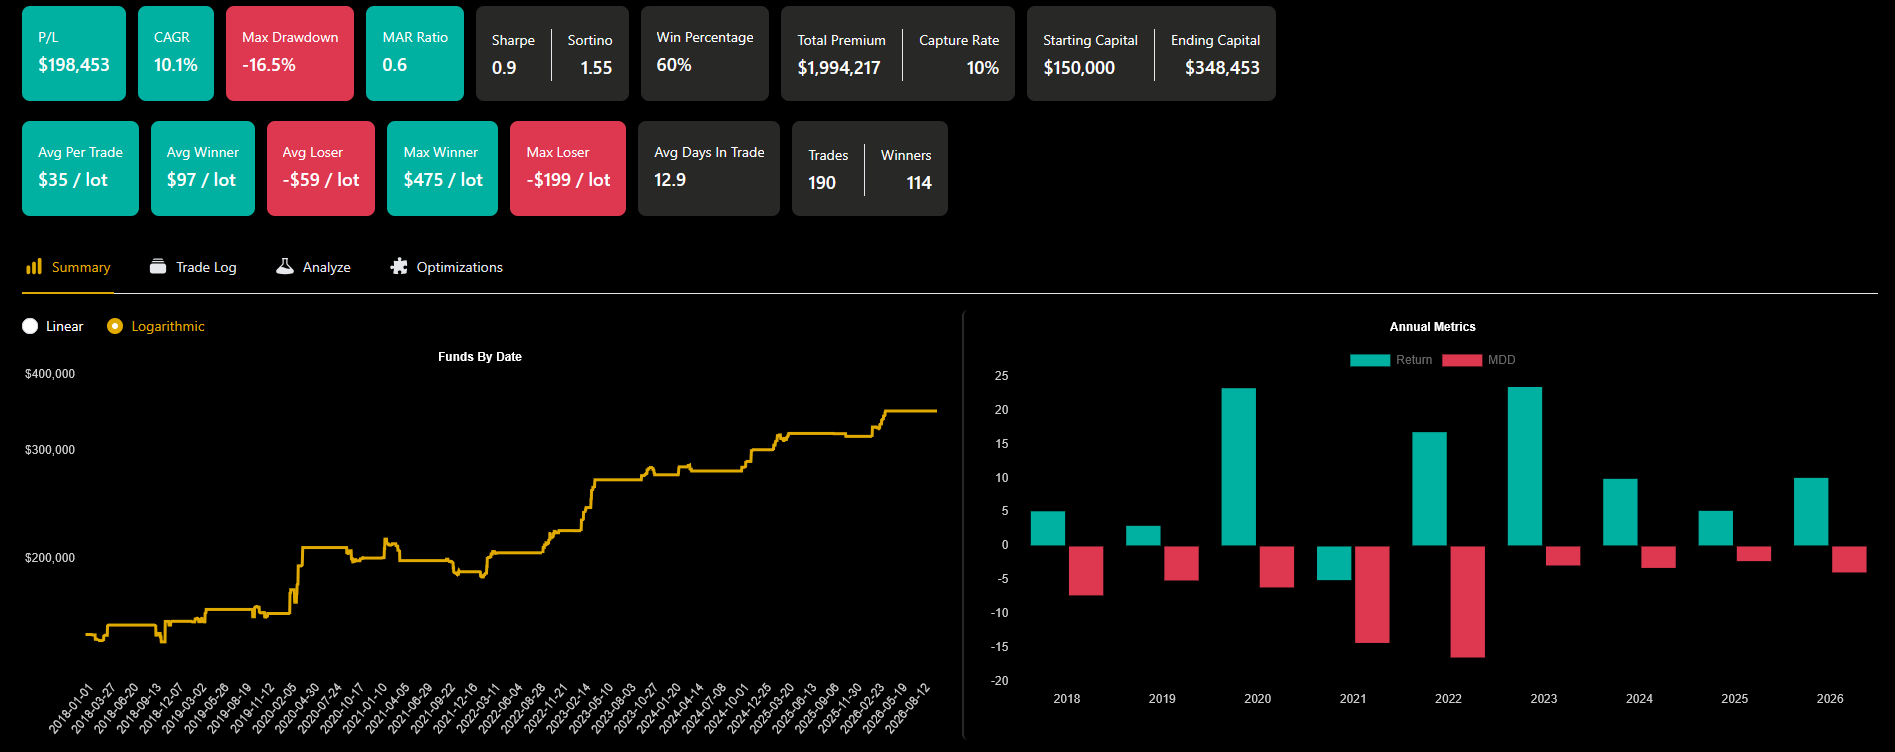
Task: Click the Funds By Date chart title
Action: click(x=480, y=357)
